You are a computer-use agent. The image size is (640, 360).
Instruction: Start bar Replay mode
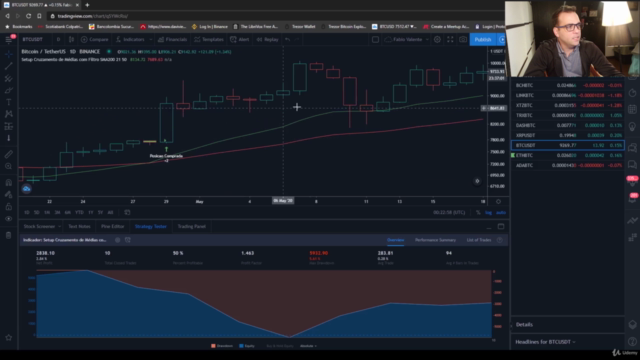(x=267, y=40)
